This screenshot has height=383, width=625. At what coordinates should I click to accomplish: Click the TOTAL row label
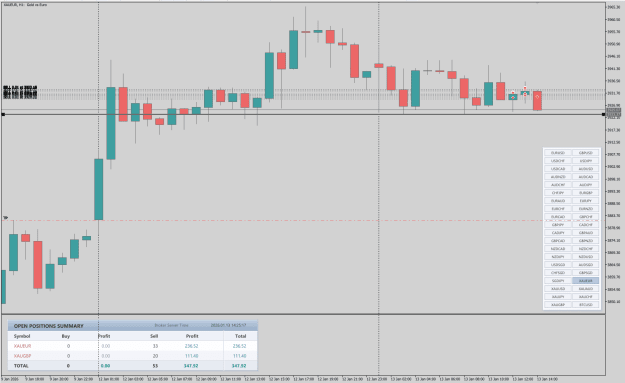pyautogui.click(x=21, y=365)
